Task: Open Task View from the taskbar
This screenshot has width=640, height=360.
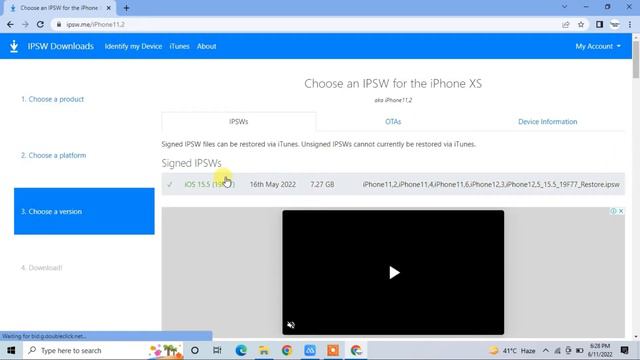Action: point(217,350)
